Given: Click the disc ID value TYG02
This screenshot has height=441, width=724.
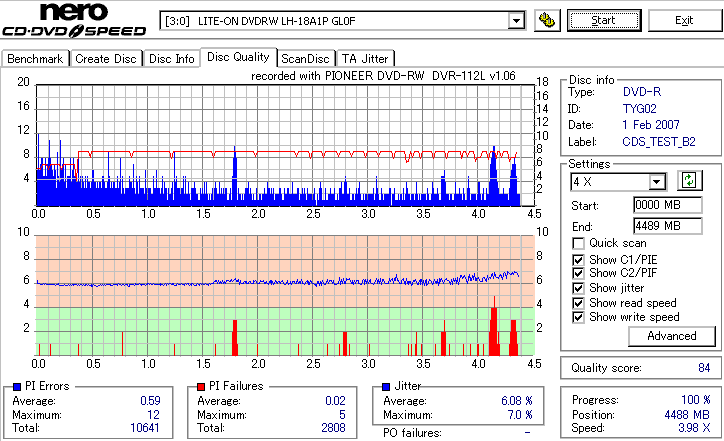Looking at the screenshot, I should pyautogui.click(x=640, y=109).
